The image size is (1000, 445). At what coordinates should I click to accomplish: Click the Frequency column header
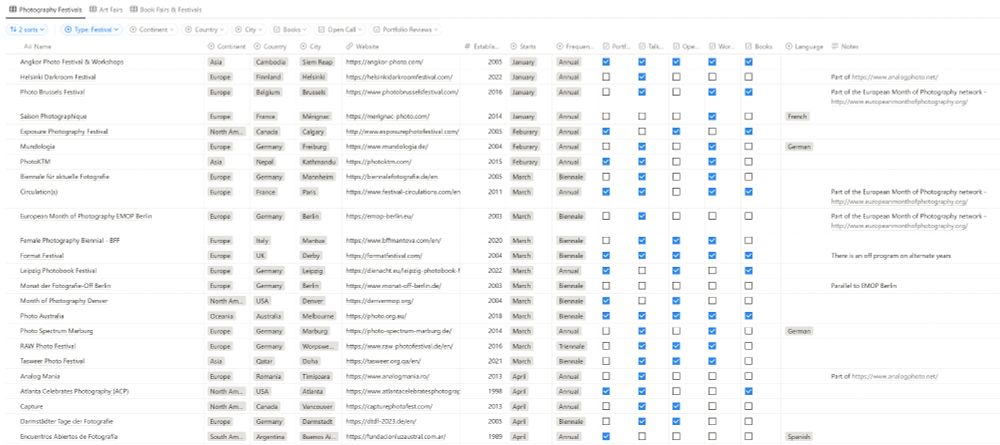[575, 47]
